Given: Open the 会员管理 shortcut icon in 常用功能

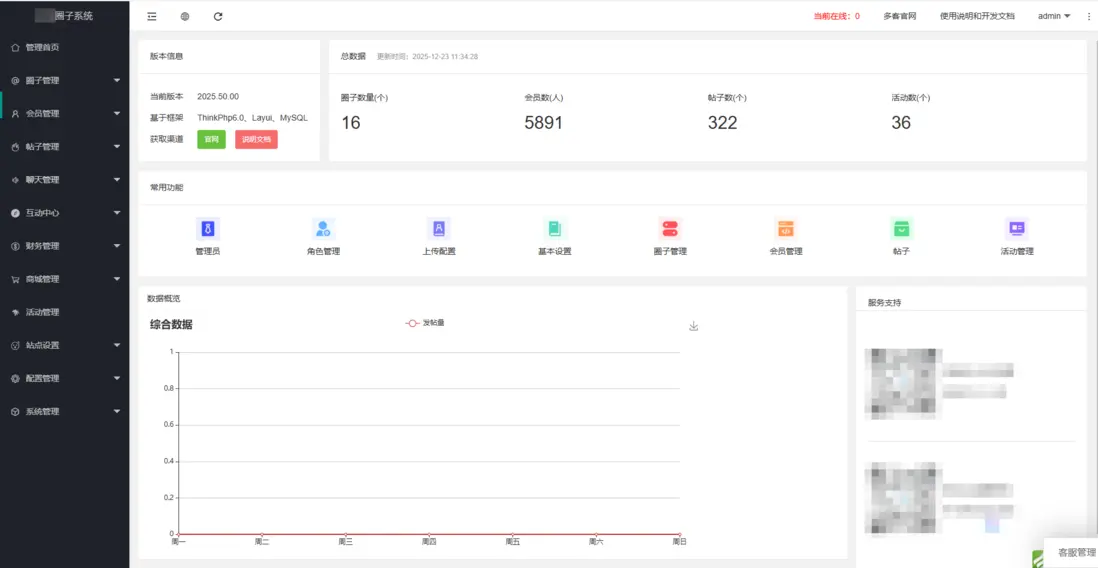Looking at the screenshot, I should tap(786, 228).
